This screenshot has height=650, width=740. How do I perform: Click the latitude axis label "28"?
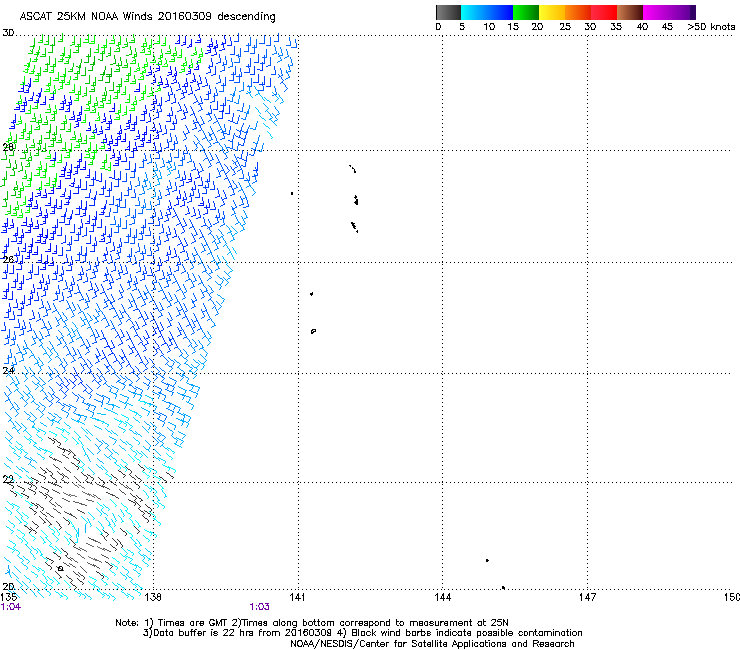click(8, 147)
